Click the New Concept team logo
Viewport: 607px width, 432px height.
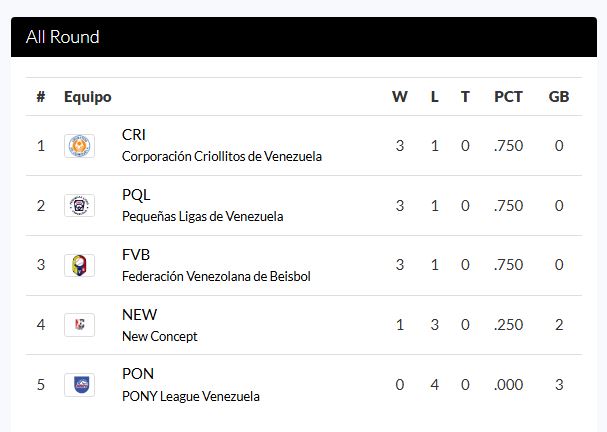click(79, 325)
